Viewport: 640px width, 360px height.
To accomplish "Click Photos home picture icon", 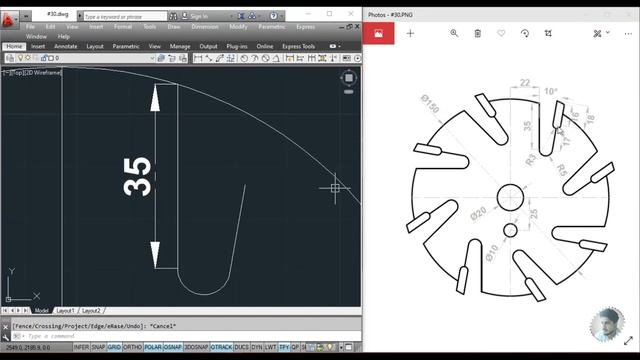I will point(378,33).
